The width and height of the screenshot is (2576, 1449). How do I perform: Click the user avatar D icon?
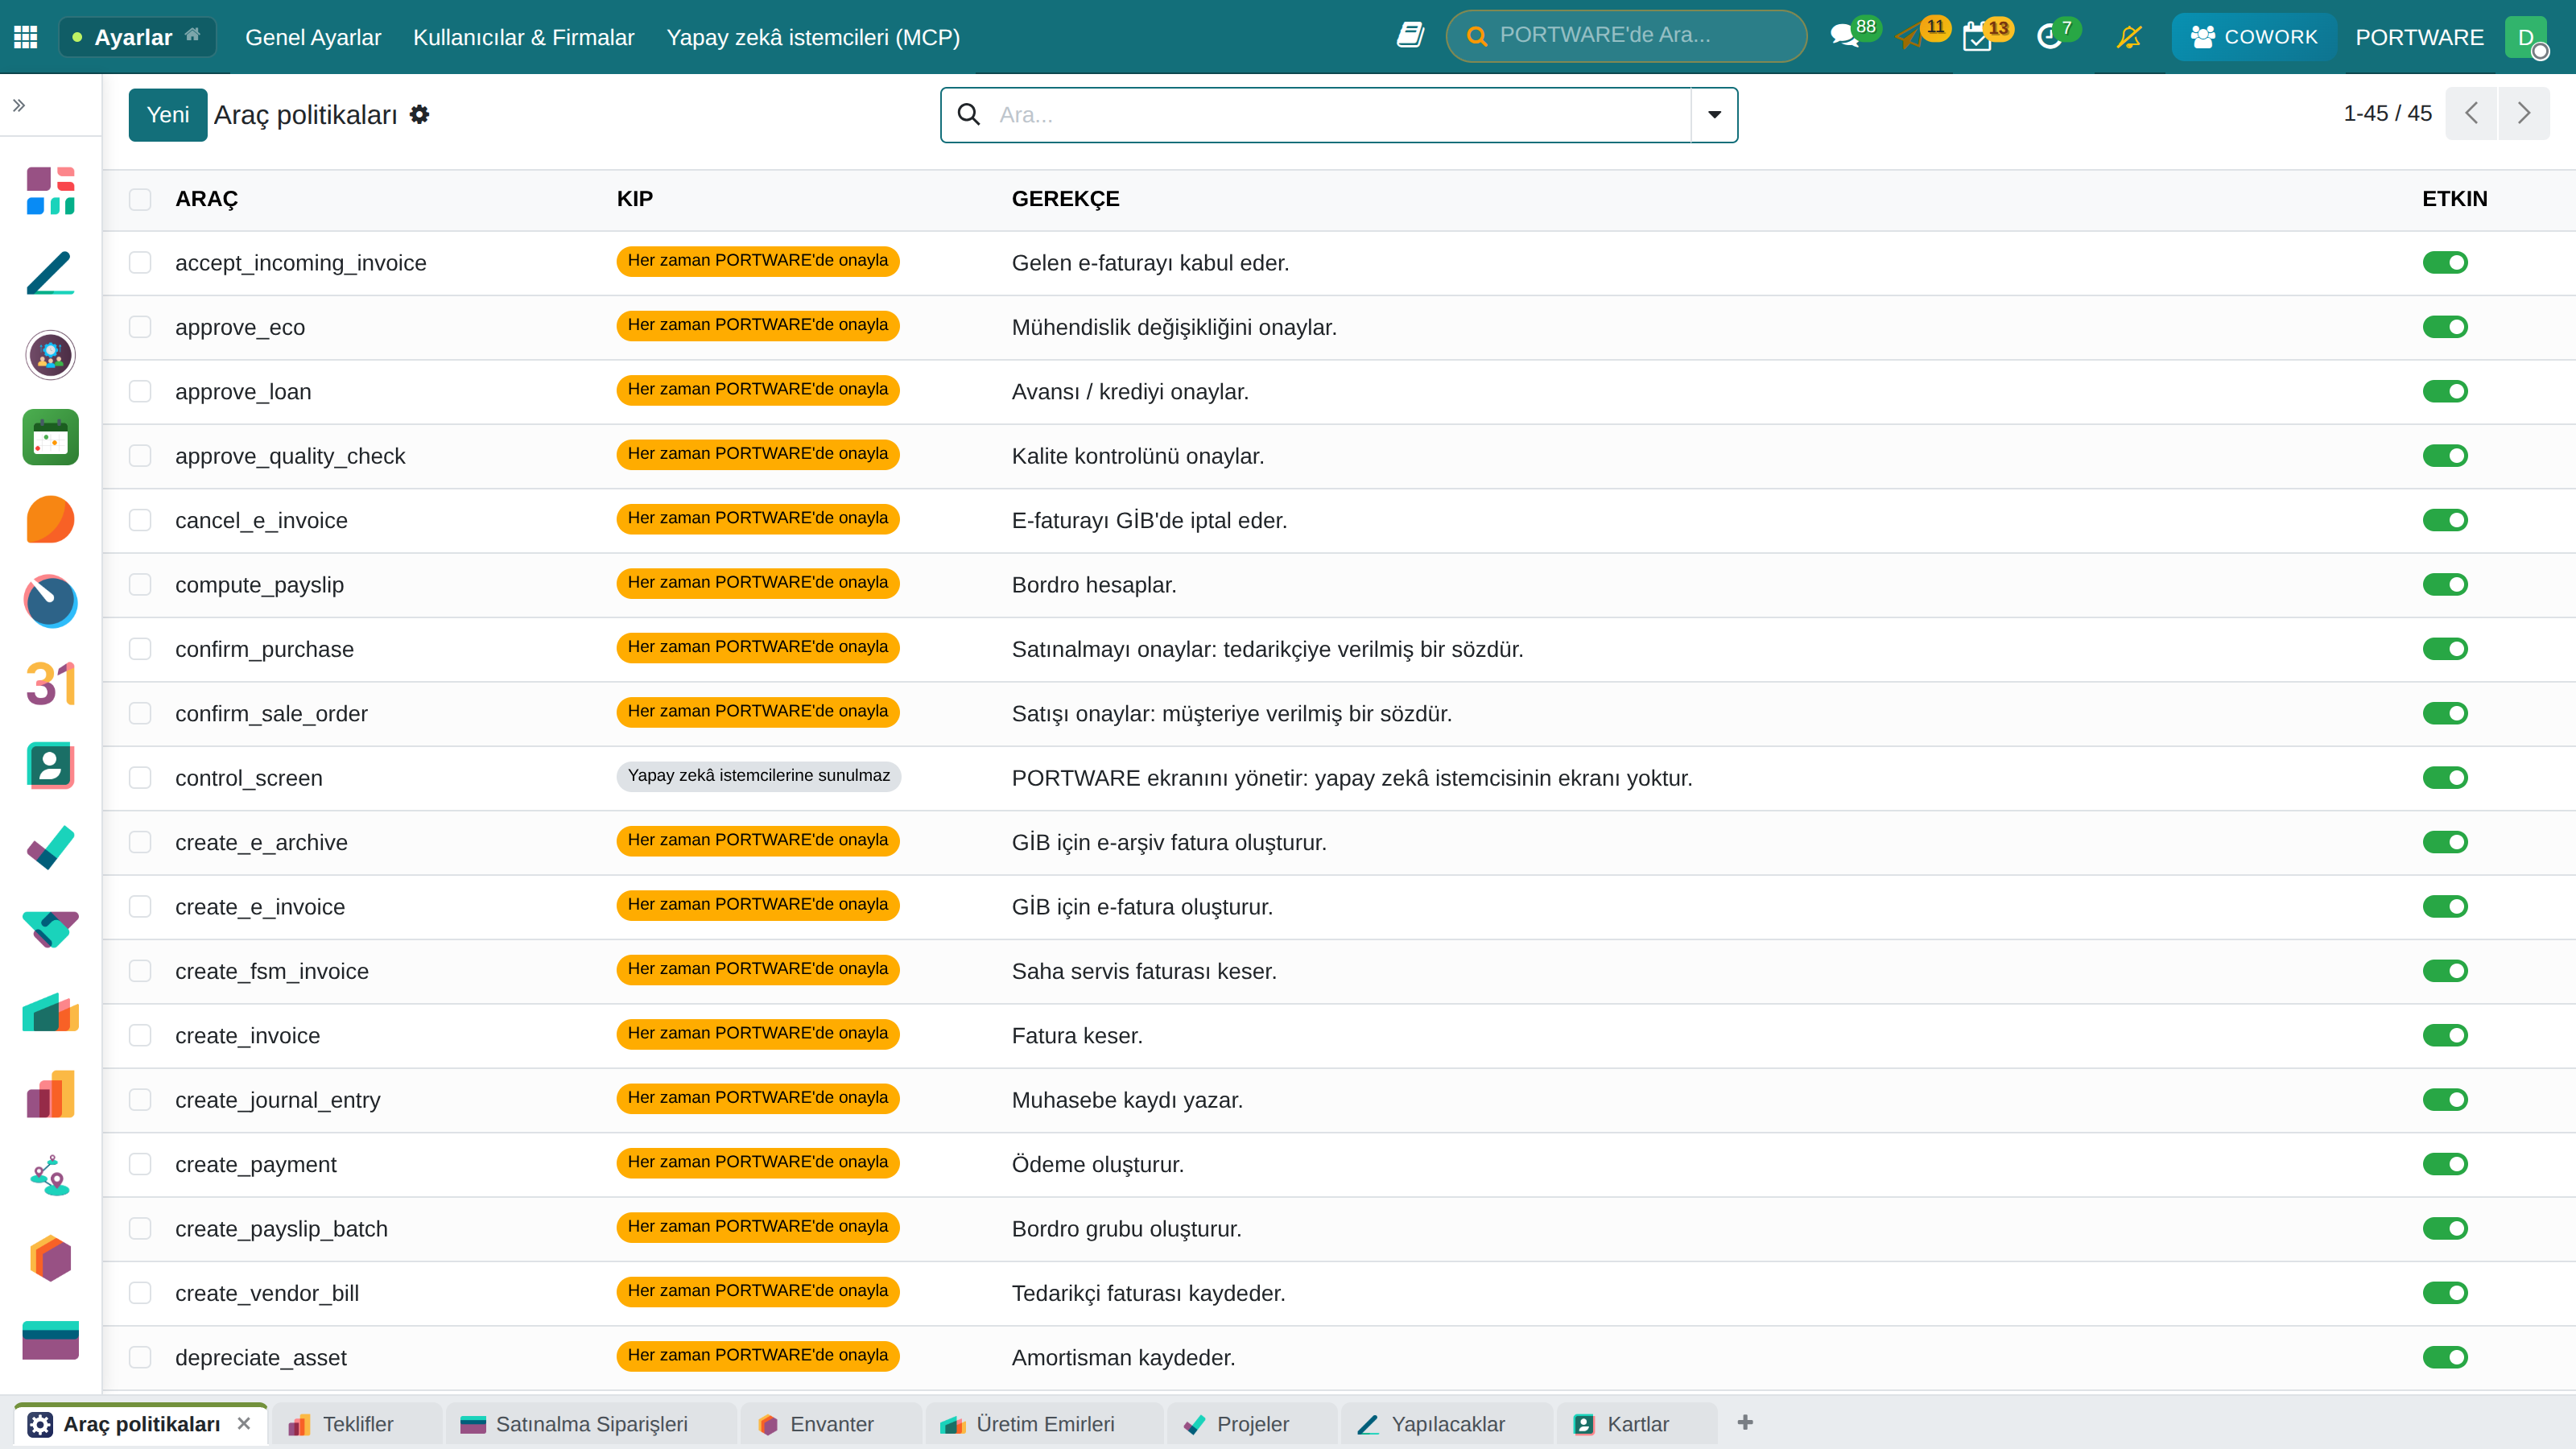pyautogui.click(x=2527, y=37)
